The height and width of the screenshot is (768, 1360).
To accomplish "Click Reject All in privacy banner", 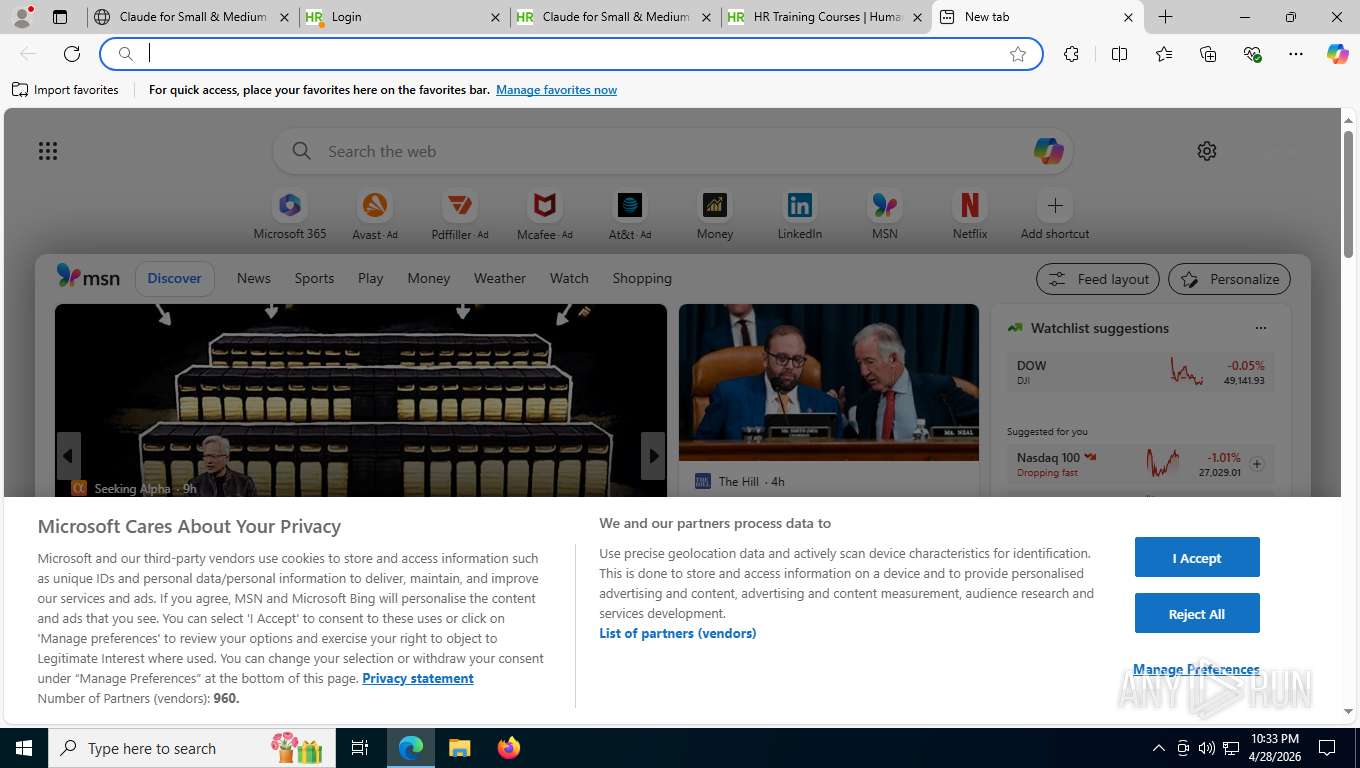I will pyautogui.click(x=1197, y=614).
